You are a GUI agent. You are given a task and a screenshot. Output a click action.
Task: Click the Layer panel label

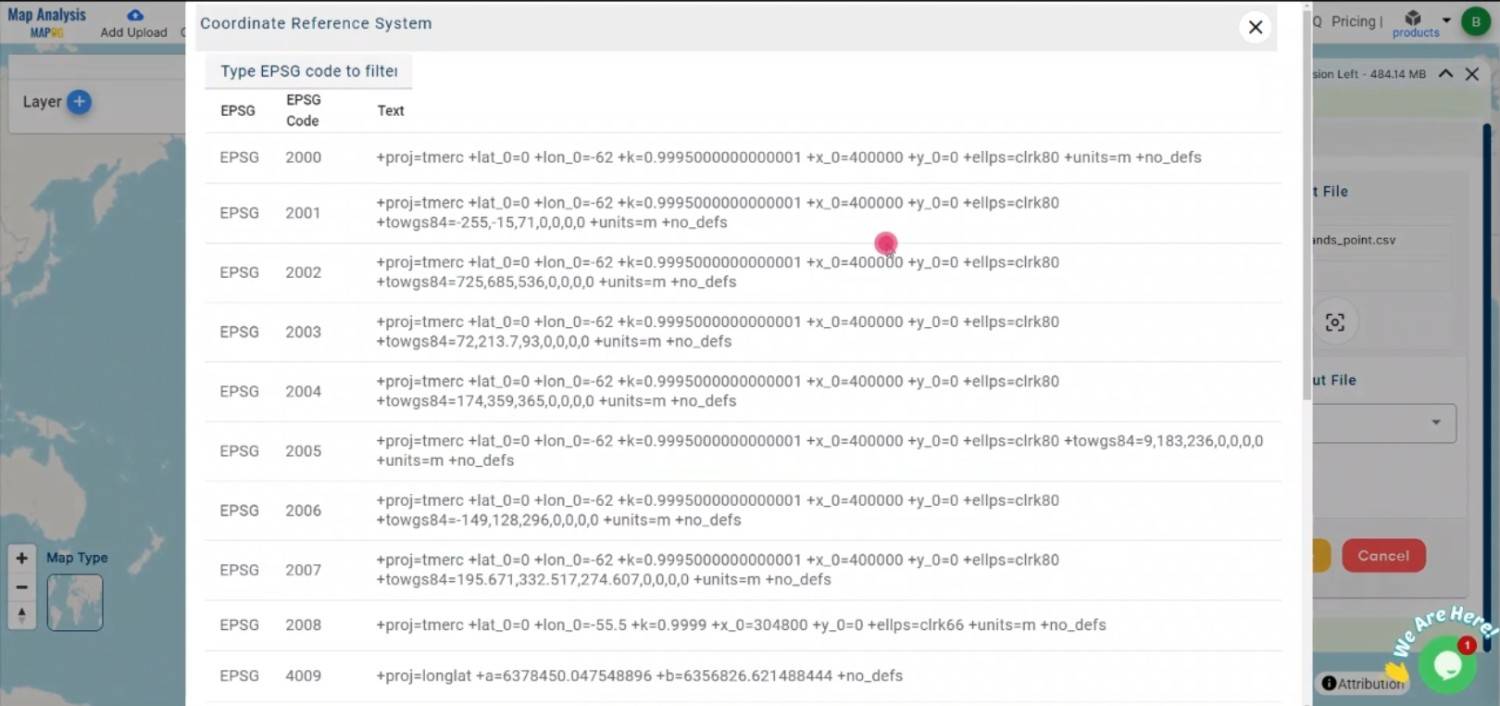click(42, 102)
